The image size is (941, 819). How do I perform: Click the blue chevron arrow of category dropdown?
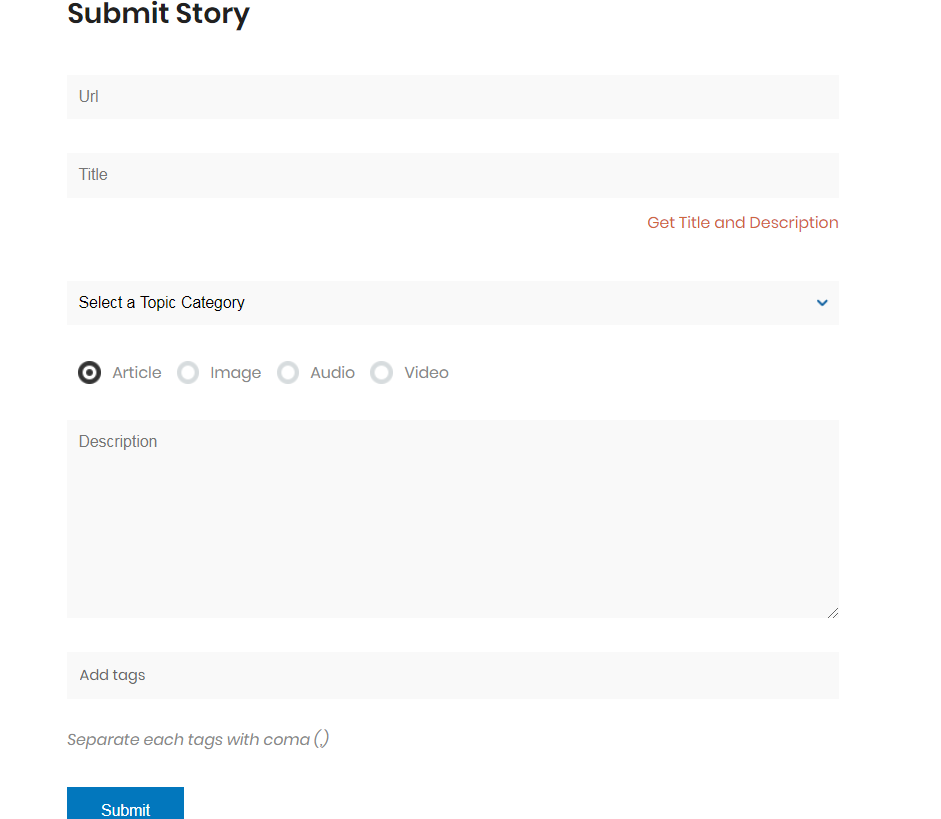pyautogui.click(x=822, y=303)
